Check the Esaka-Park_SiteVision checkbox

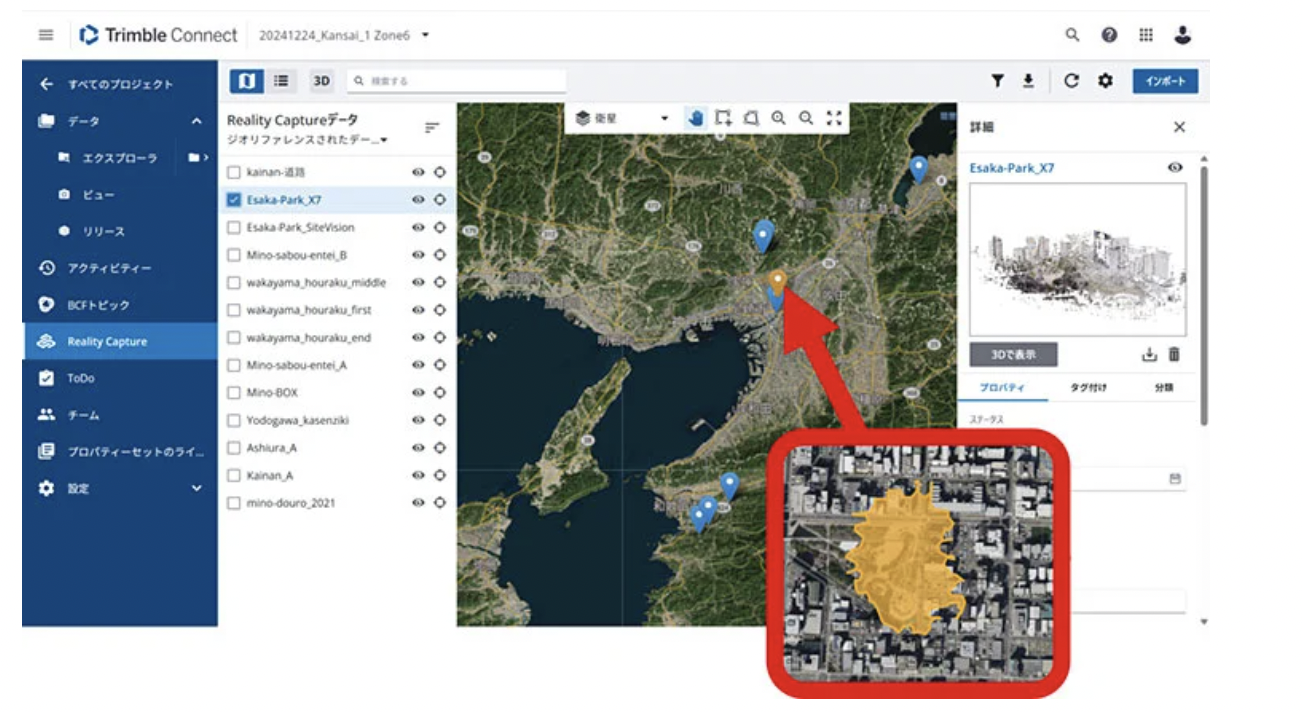(234, 227)
